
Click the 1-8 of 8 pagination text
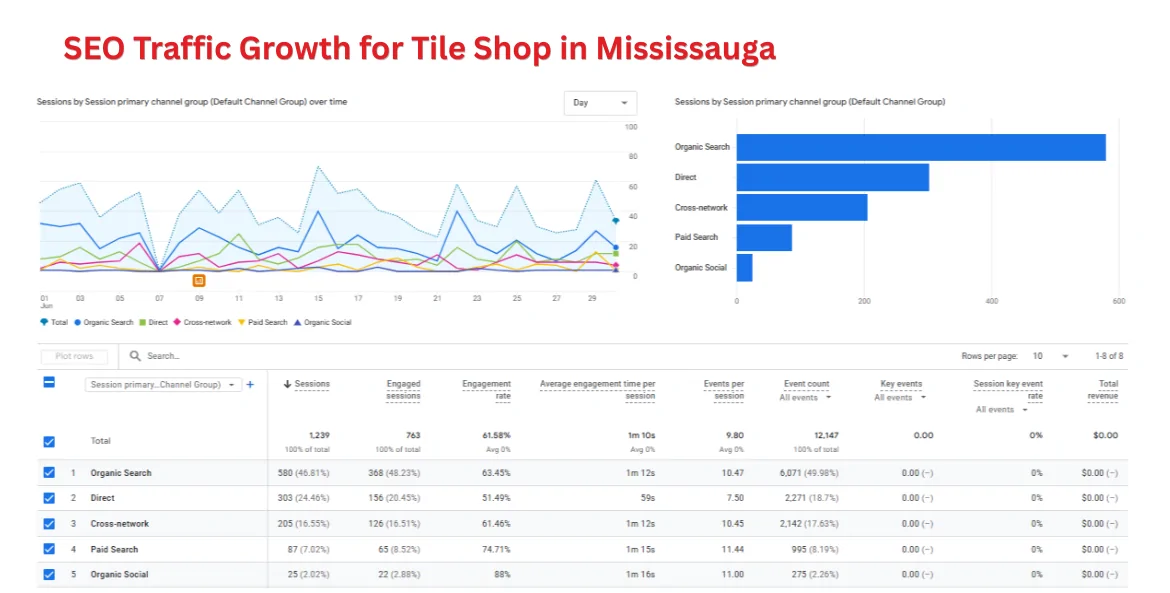[x=1109, y=357]
